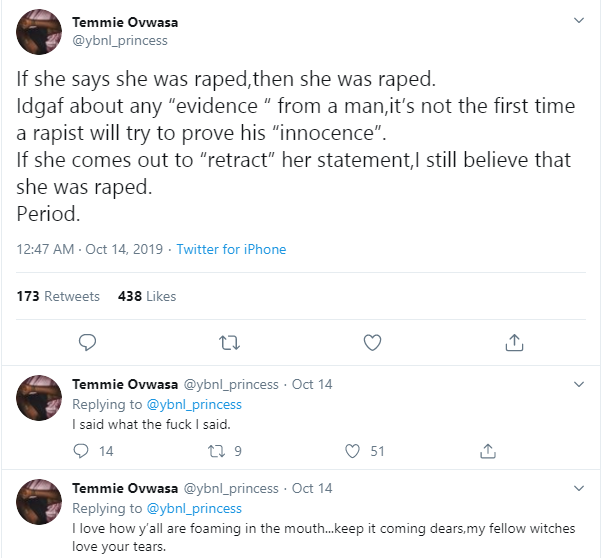Viewport: 602px width, 558px height.
Task: View the 438 Likes list
Action: [146, 296]
